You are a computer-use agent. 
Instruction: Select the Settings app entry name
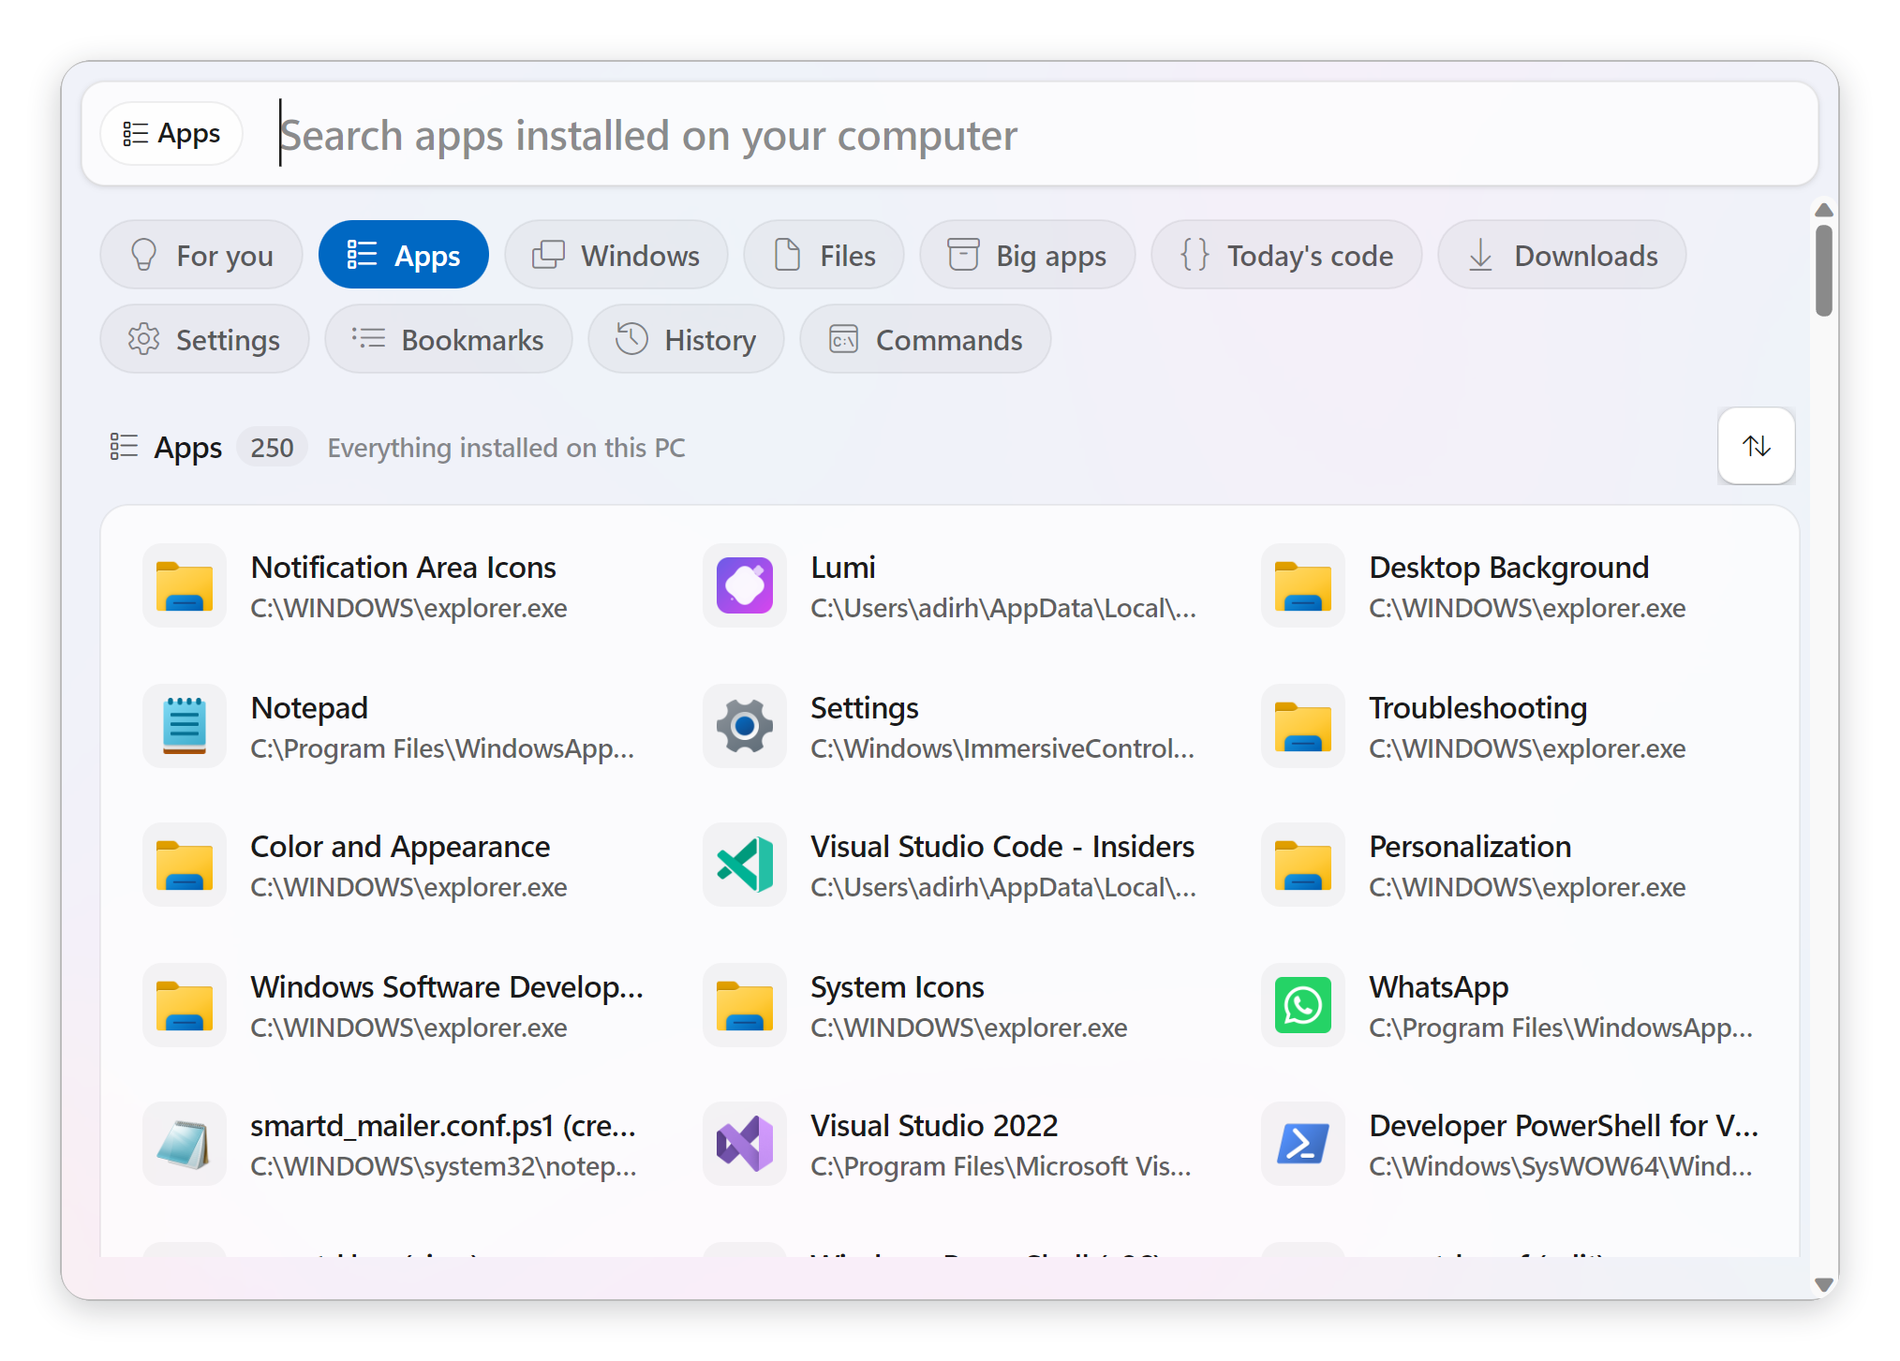pos(864,707)
